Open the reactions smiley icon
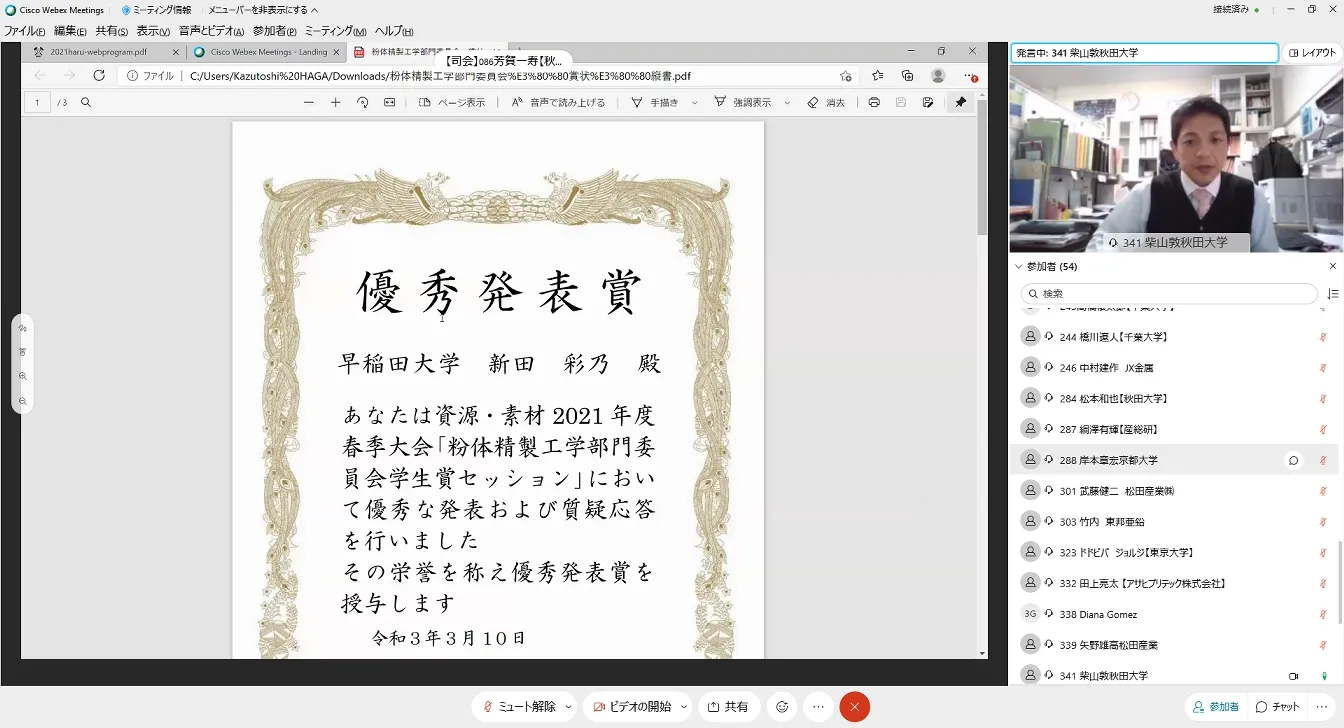This screenshot has height=728, width=1344. pos(782,706)
